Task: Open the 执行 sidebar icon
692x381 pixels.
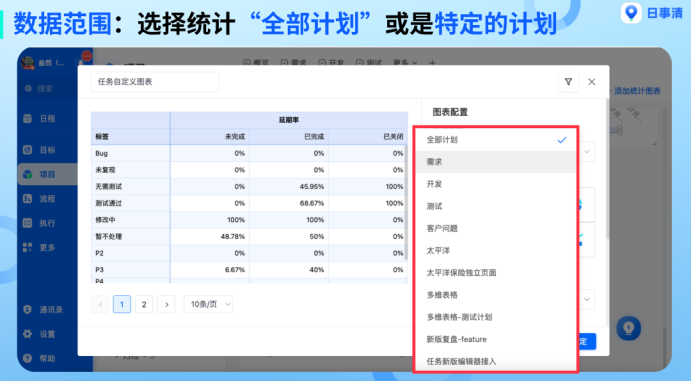Action: [27, 223]
